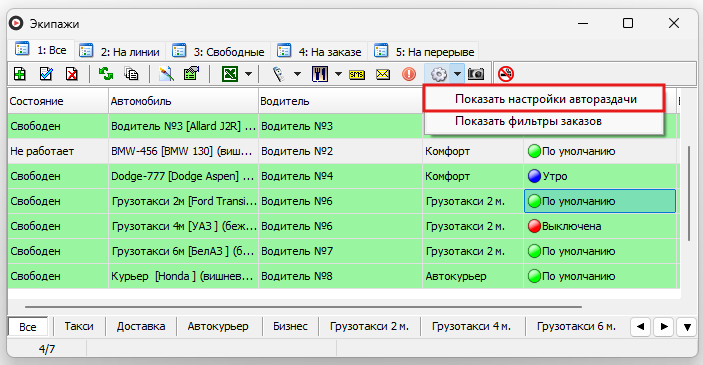Click the Автокурьер group cell
The image size is (703, 365).
(473, 276)
